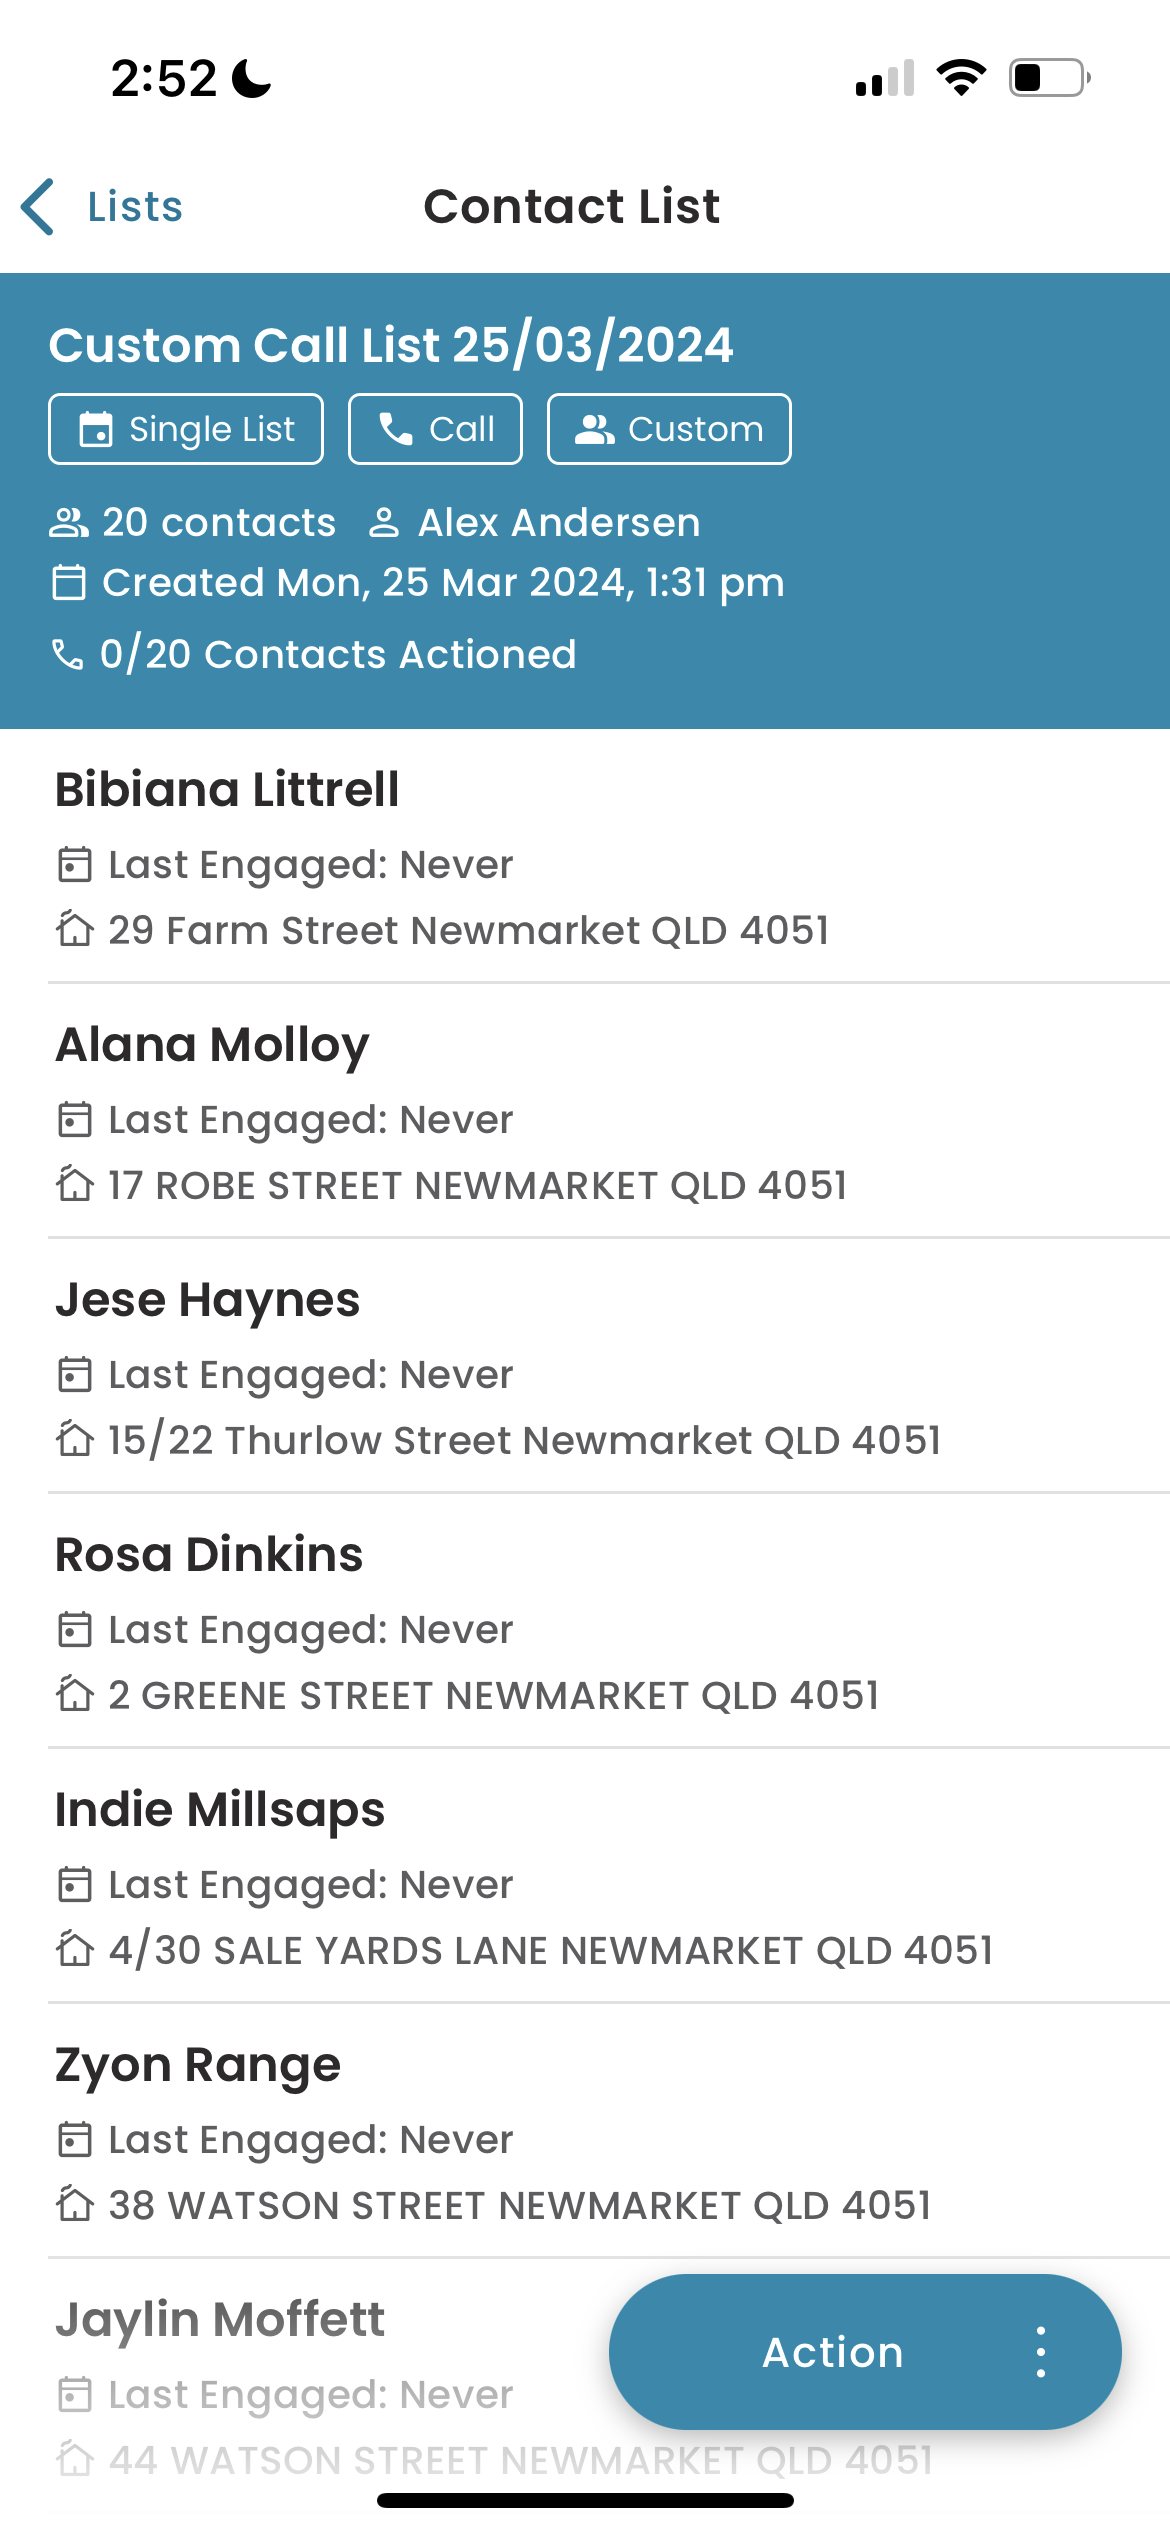This screenshot has height=2532, width=1170.
Task: Tap the back chevron icon next to Lists
Action: [38, 207]
